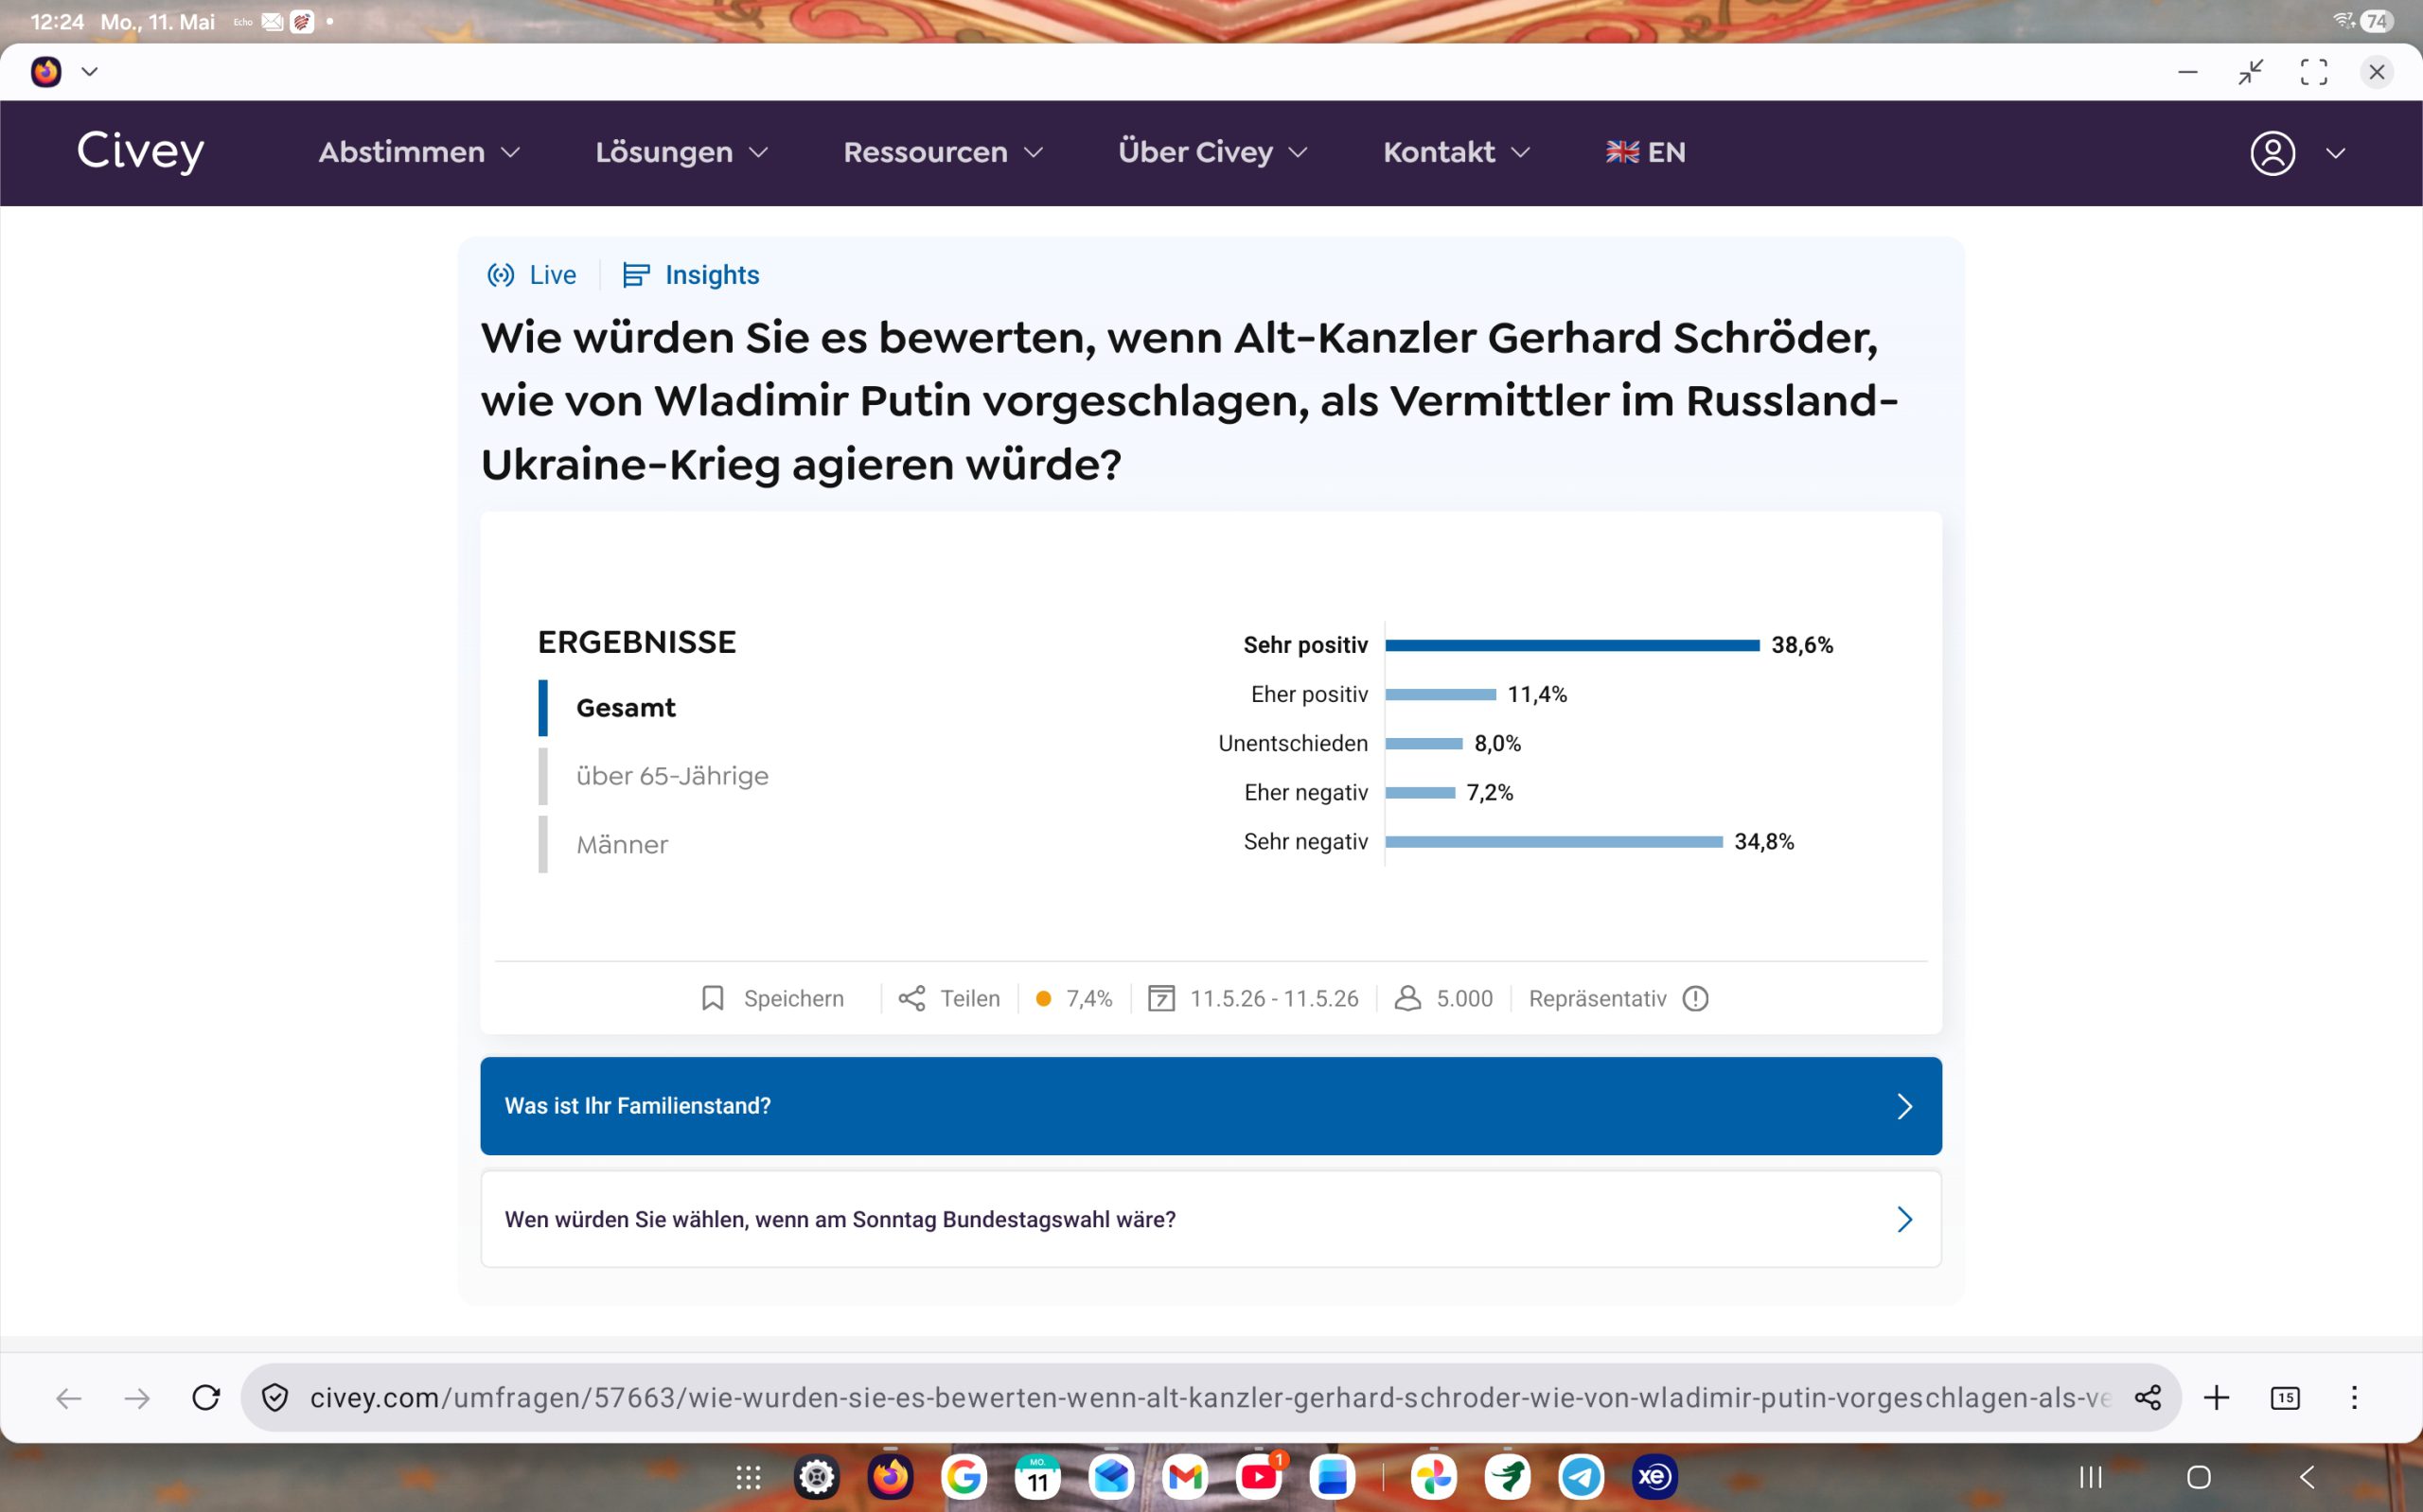
Task: Expand the Ressourcen menu
Action: 944,152
